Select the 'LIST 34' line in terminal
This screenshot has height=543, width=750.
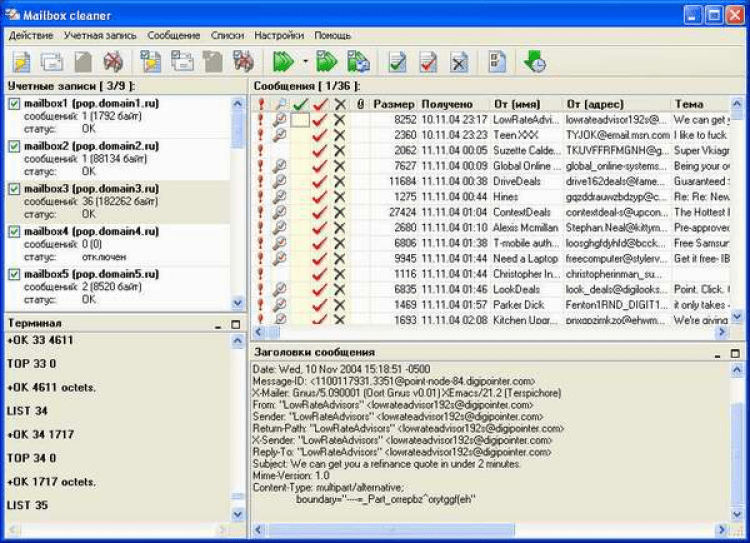27,411
